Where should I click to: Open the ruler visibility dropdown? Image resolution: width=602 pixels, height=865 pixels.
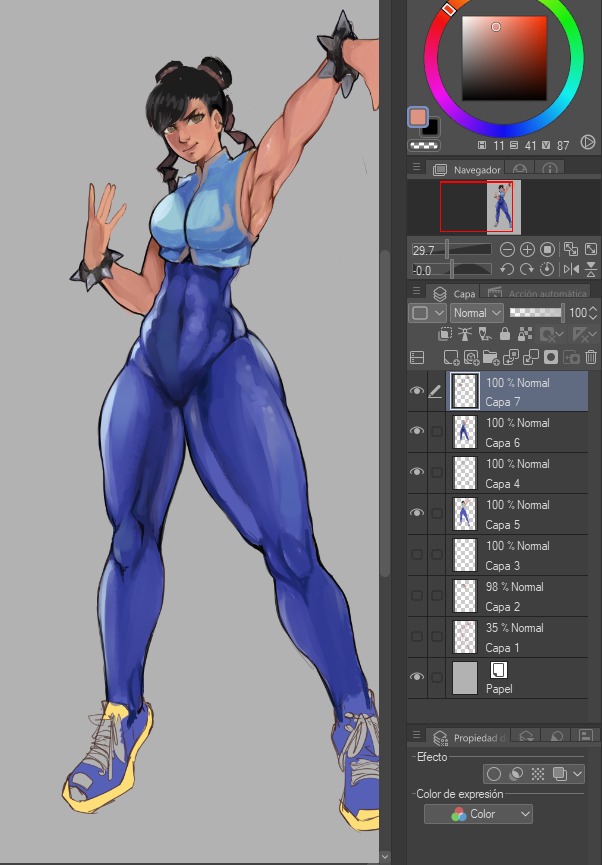[x=584, y=334]
